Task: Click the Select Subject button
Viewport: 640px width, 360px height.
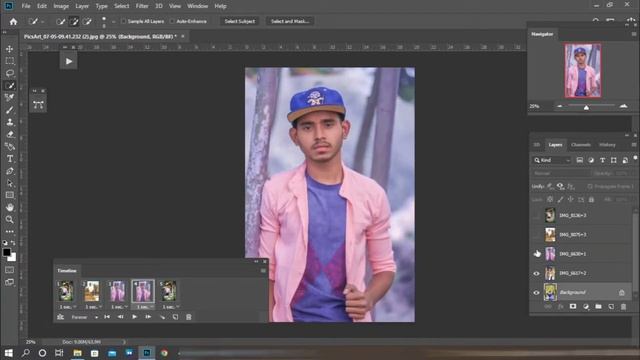Action: pyautogui.click(x=240, y=21)
